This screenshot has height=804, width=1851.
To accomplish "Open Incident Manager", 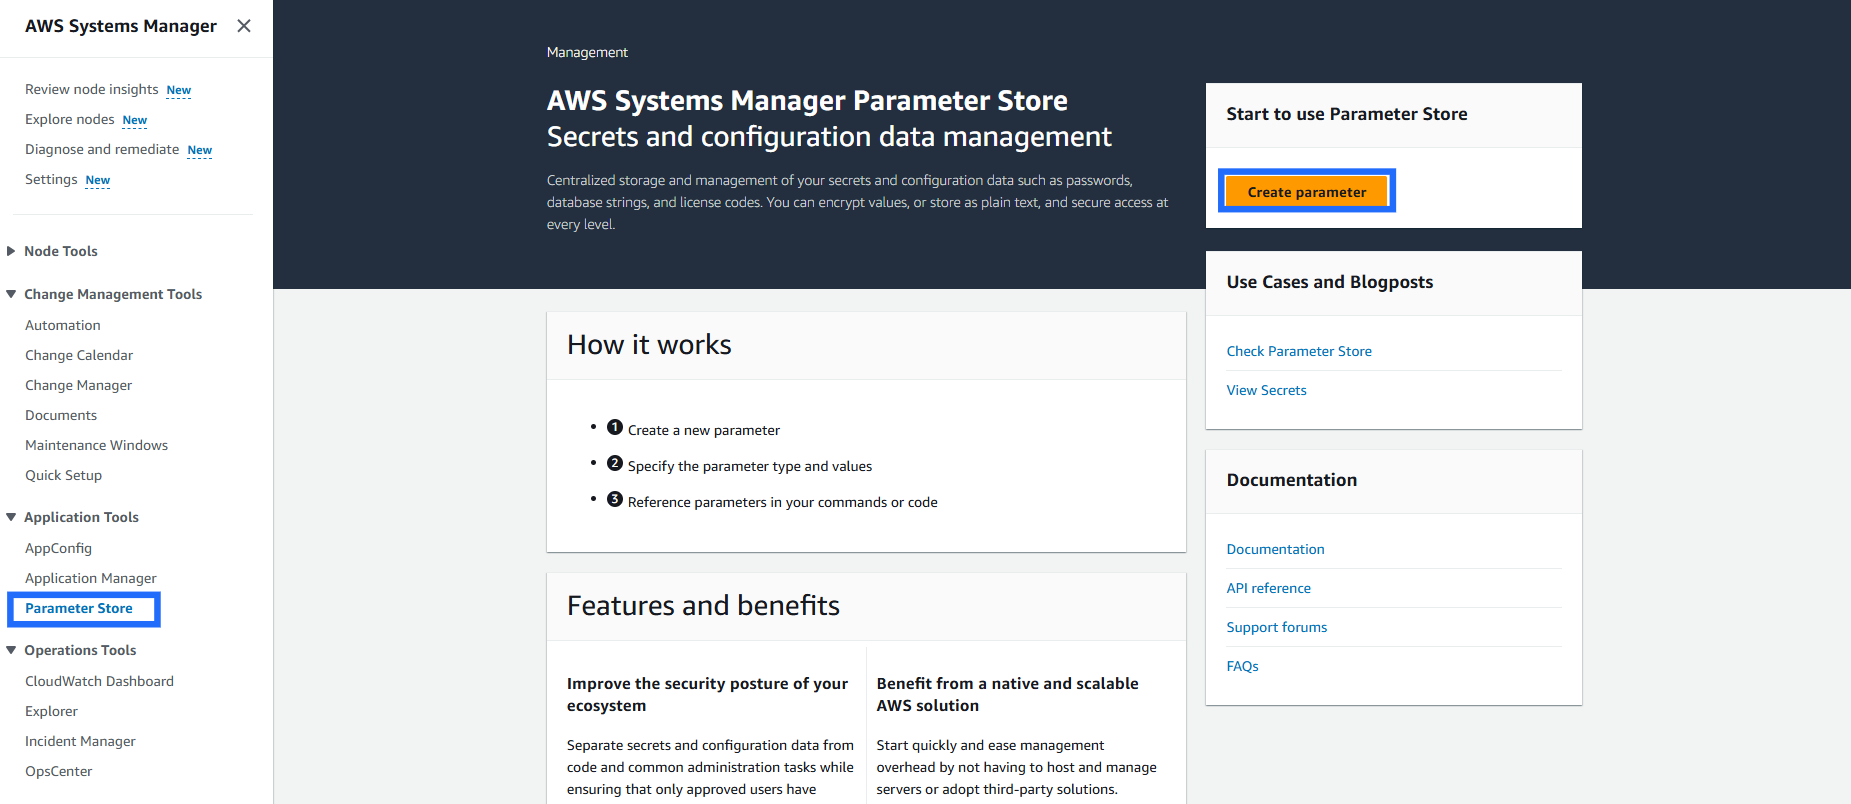I will (80, 741).
